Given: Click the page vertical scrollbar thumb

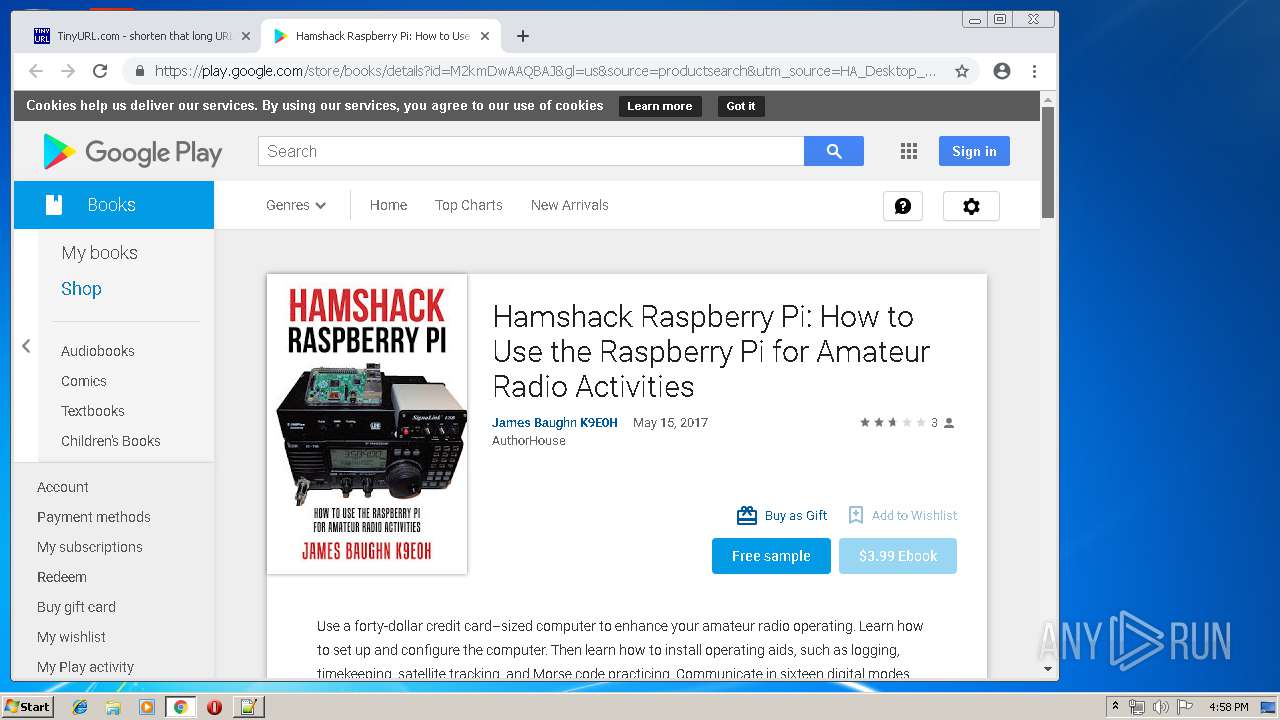Looking at the screenshot, I should 1048,162.
